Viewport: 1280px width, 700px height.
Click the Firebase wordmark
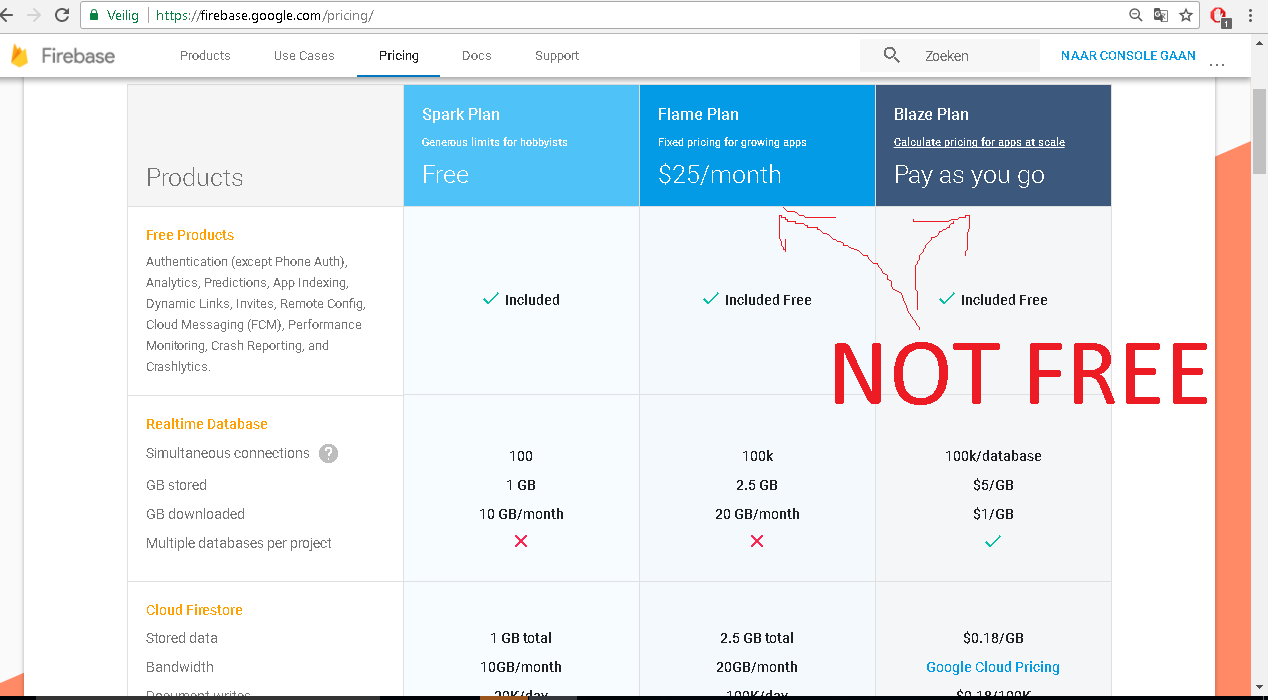pos(78,56)
